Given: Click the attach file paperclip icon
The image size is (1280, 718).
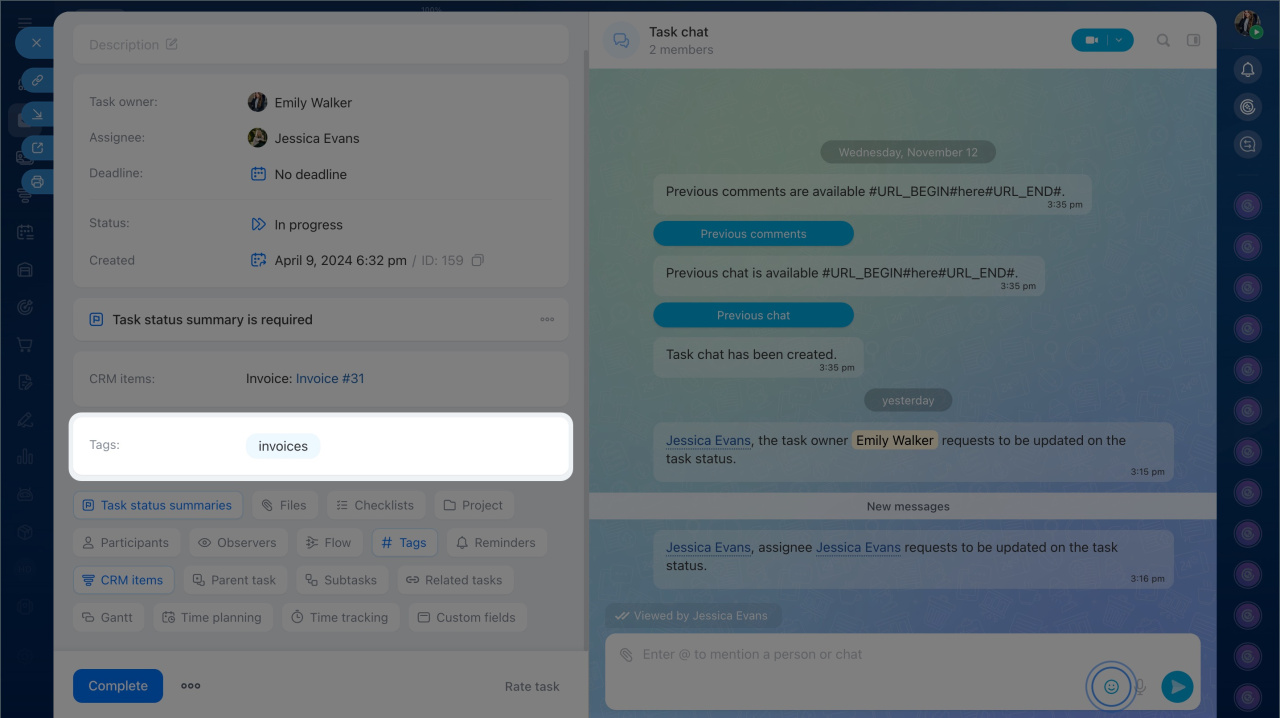Looking at the screenshot, I should tap(626, 655).
